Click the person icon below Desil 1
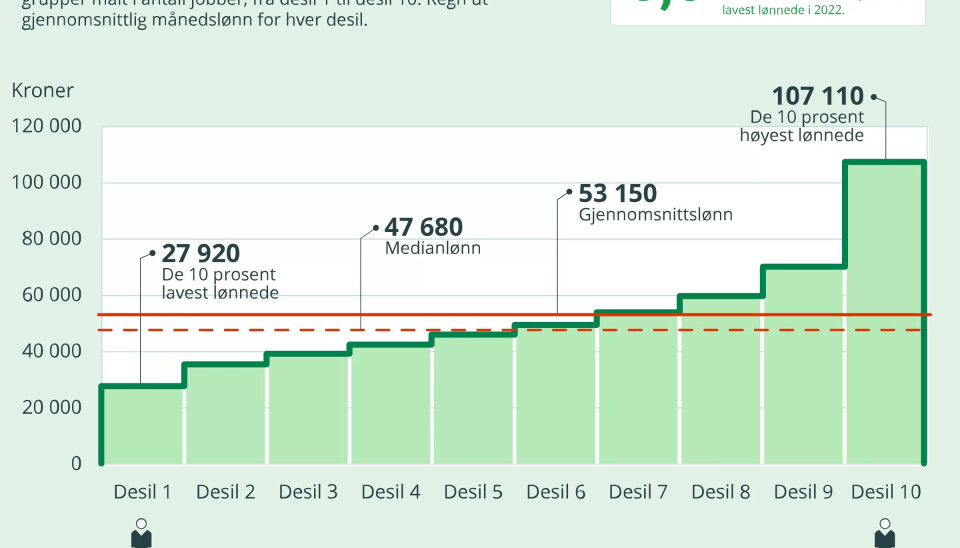The height and width of the screenshot is (548, 960). (141, 532)
